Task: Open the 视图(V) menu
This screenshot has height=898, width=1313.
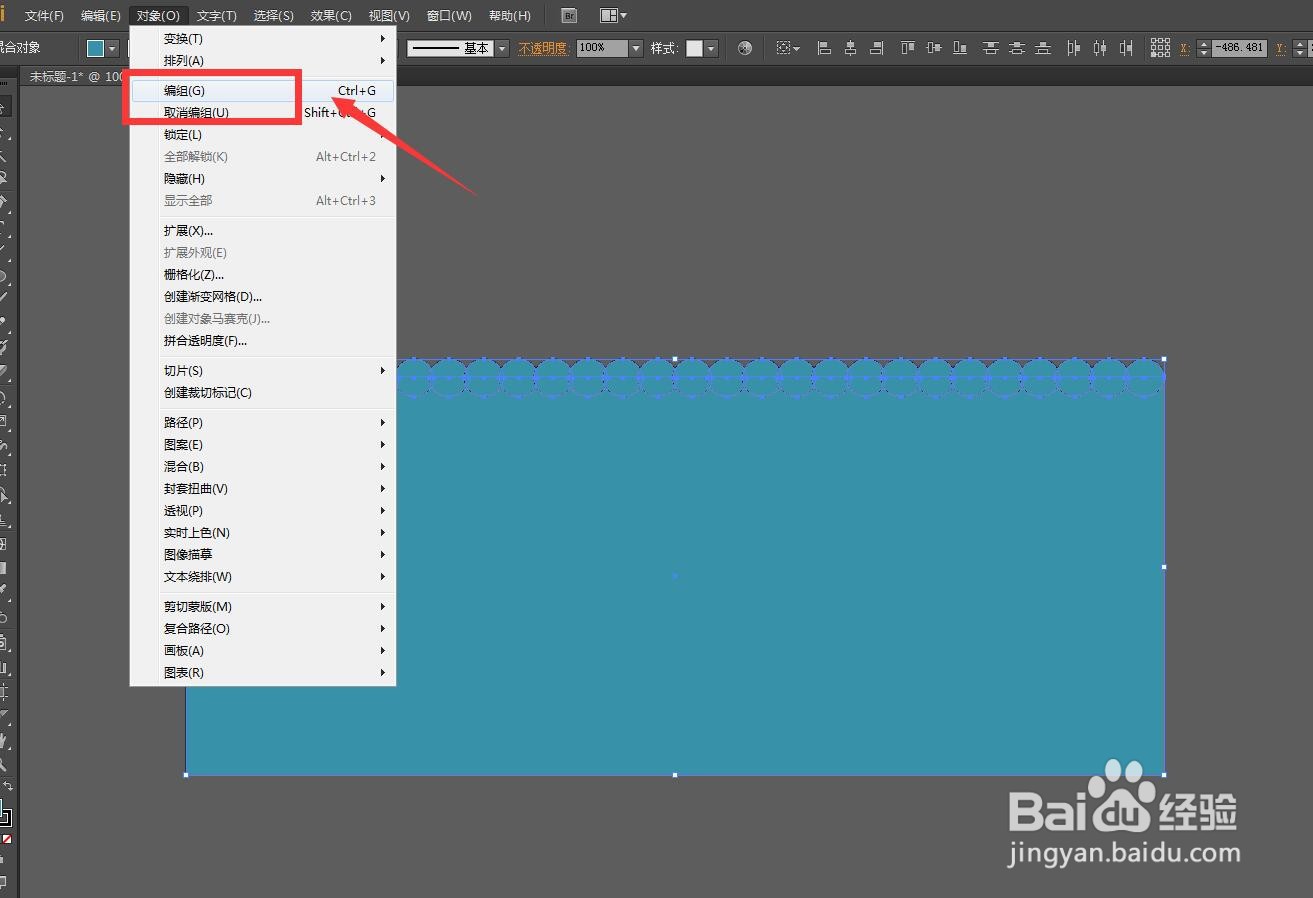Action: tap(389, 16)
